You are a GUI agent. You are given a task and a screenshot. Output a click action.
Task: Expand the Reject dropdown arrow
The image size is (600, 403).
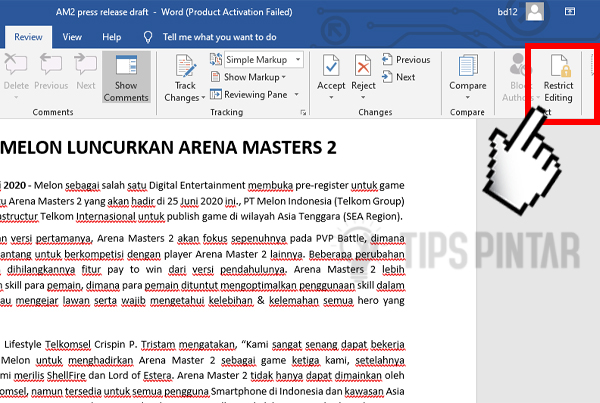[x=363, y=97]
